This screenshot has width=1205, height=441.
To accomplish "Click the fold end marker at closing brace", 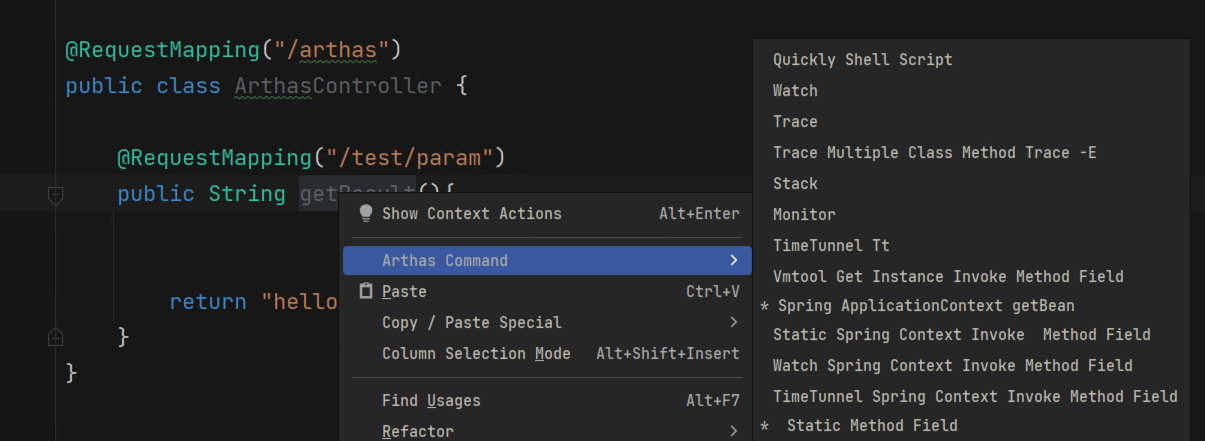I will coord(56,337).
